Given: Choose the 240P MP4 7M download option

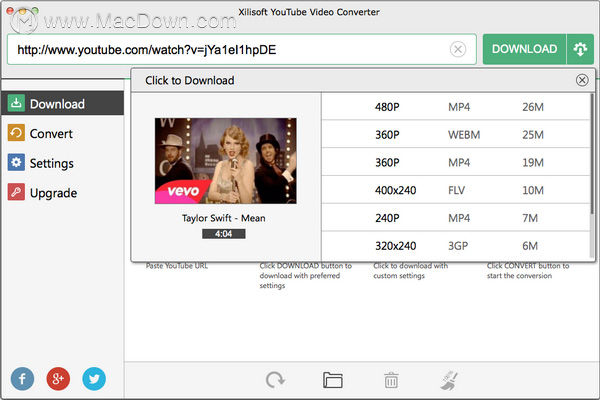Looking at the screenshot, I should pos(456,218).
